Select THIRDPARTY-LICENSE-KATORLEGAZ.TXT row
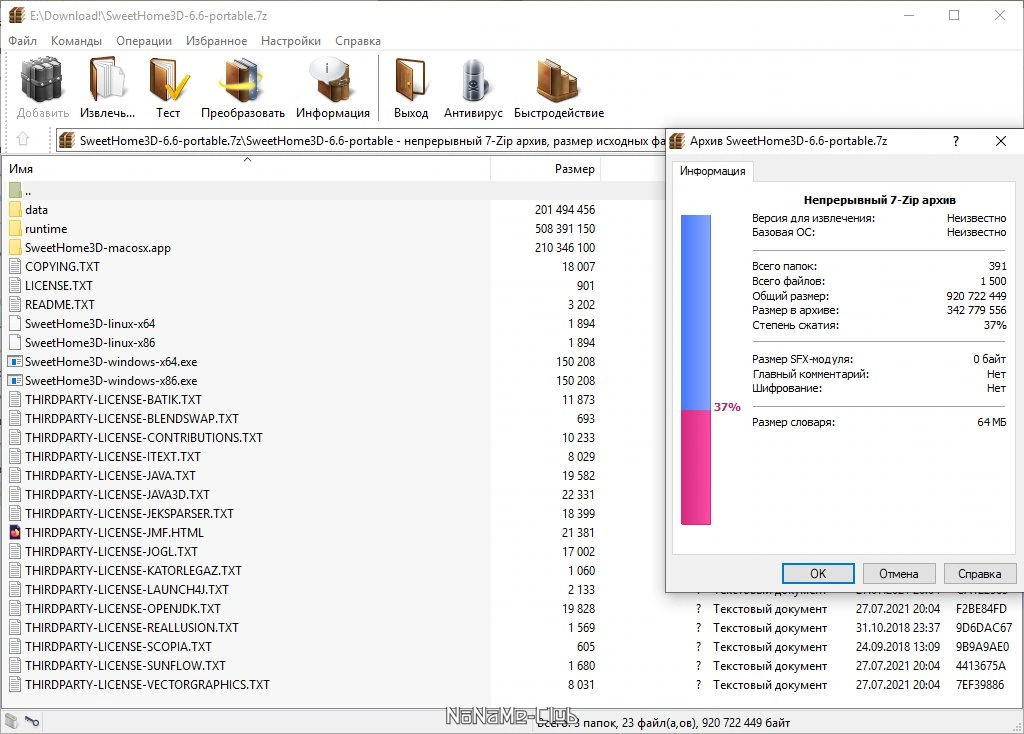1024x734 pixels. coord(333,570)
